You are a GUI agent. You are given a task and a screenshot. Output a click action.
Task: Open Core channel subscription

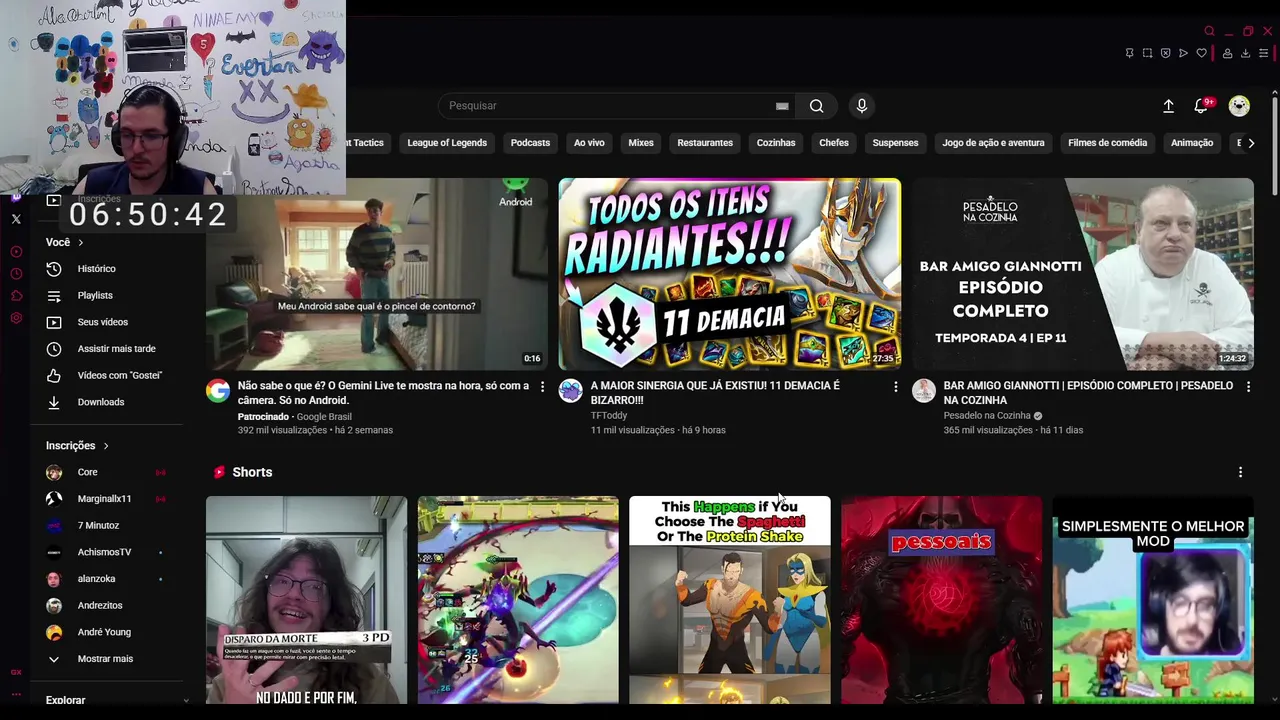coord(110,472)
